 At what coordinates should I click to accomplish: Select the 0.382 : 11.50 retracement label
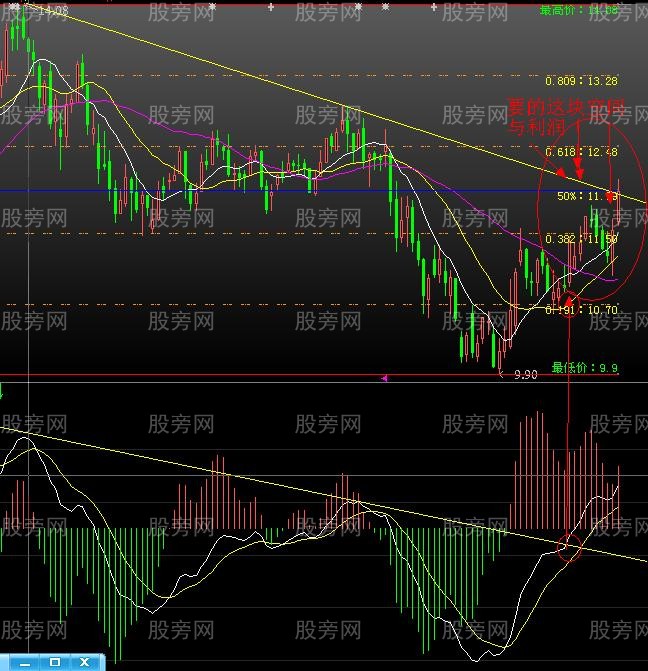[x=581, y=239]
